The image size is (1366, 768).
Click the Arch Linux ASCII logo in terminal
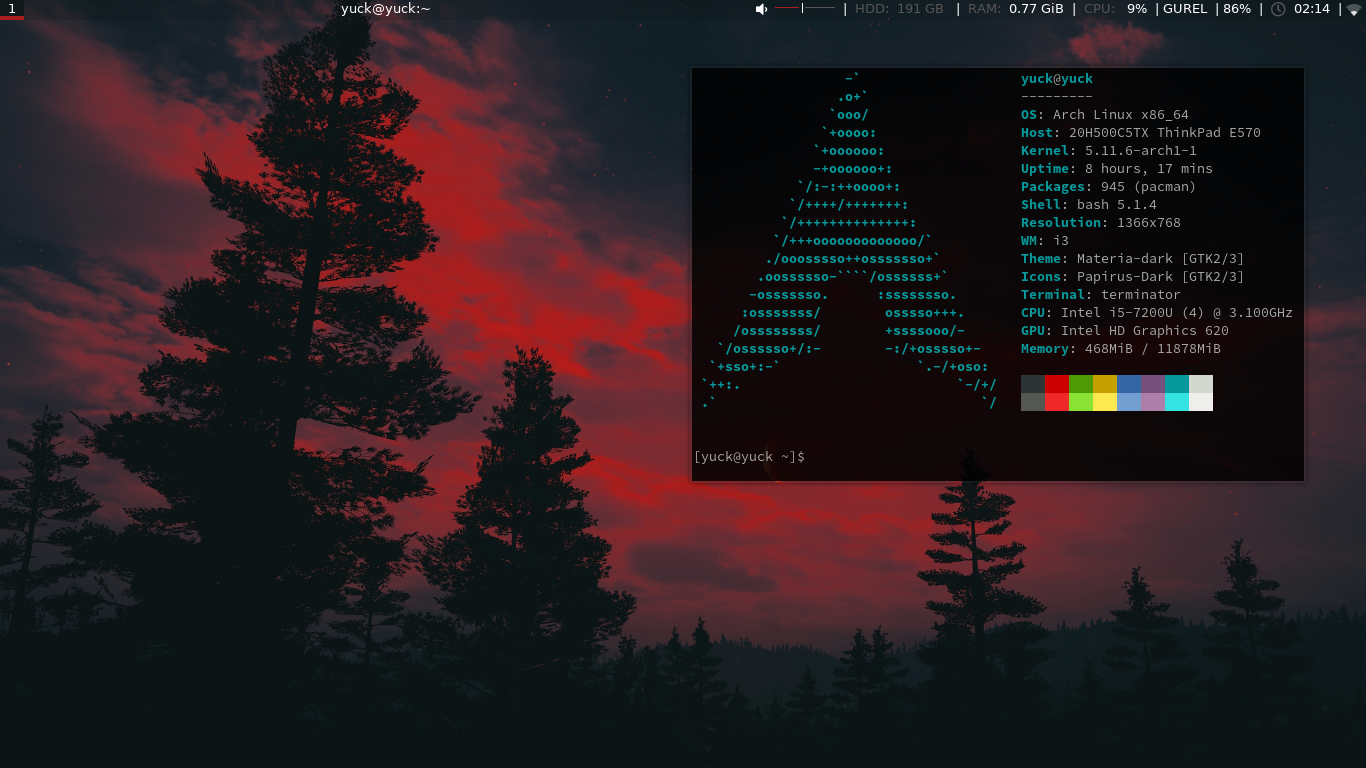click(849, 241)
